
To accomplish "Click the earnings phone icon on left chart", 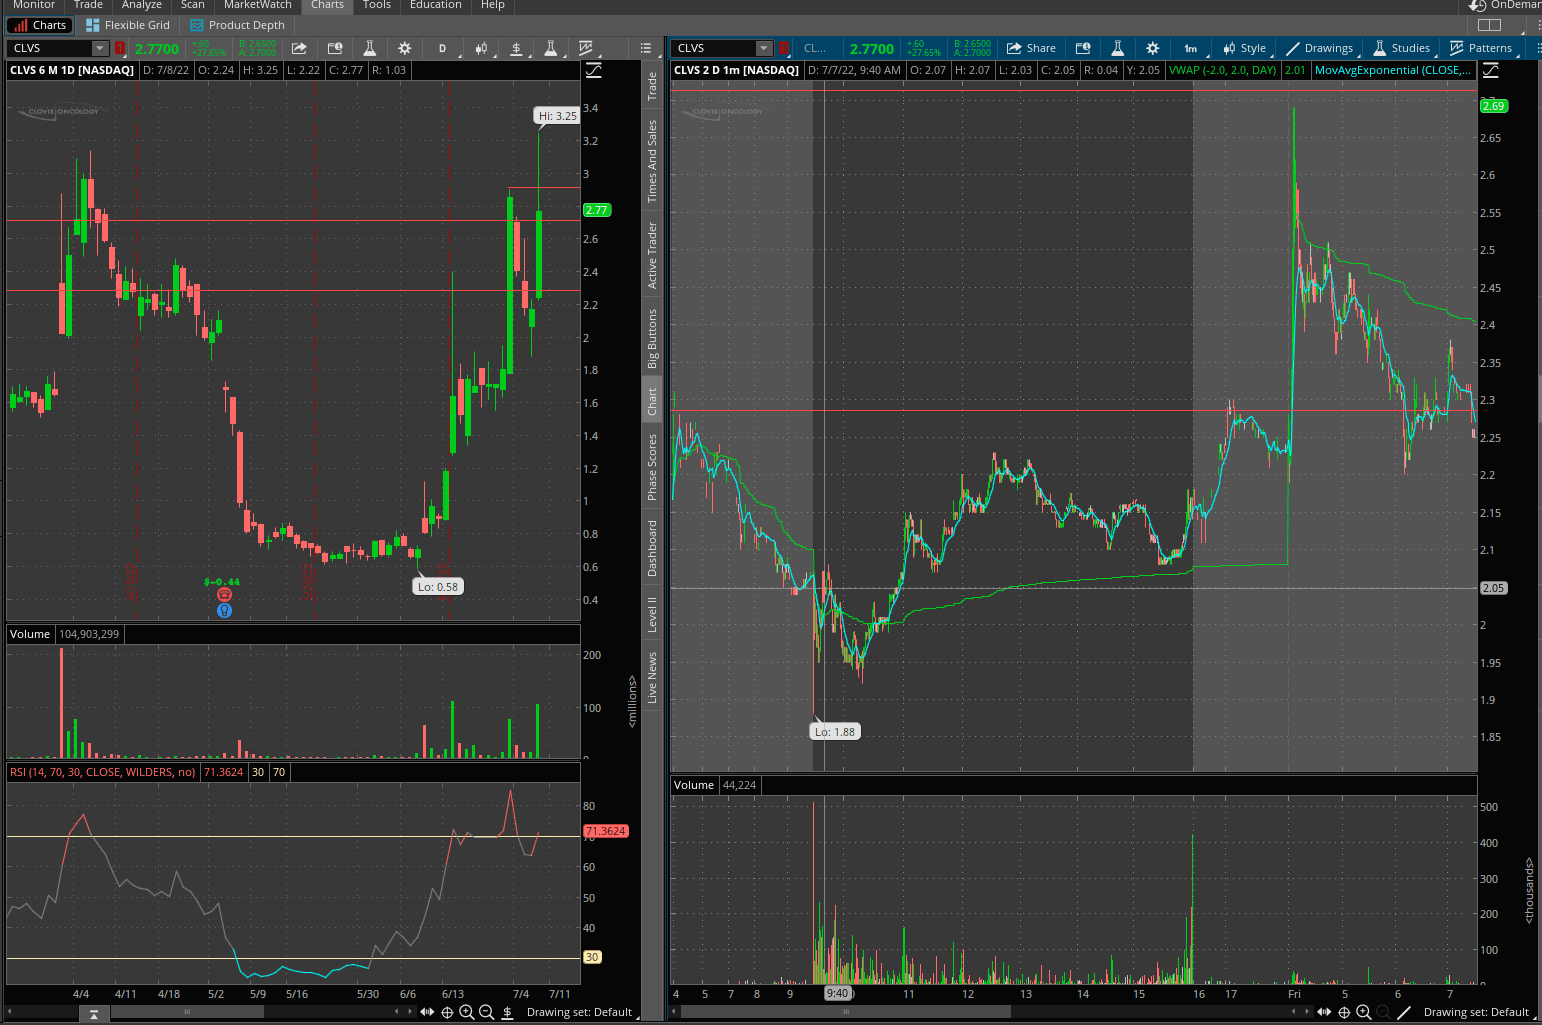I will coord(224,595).
